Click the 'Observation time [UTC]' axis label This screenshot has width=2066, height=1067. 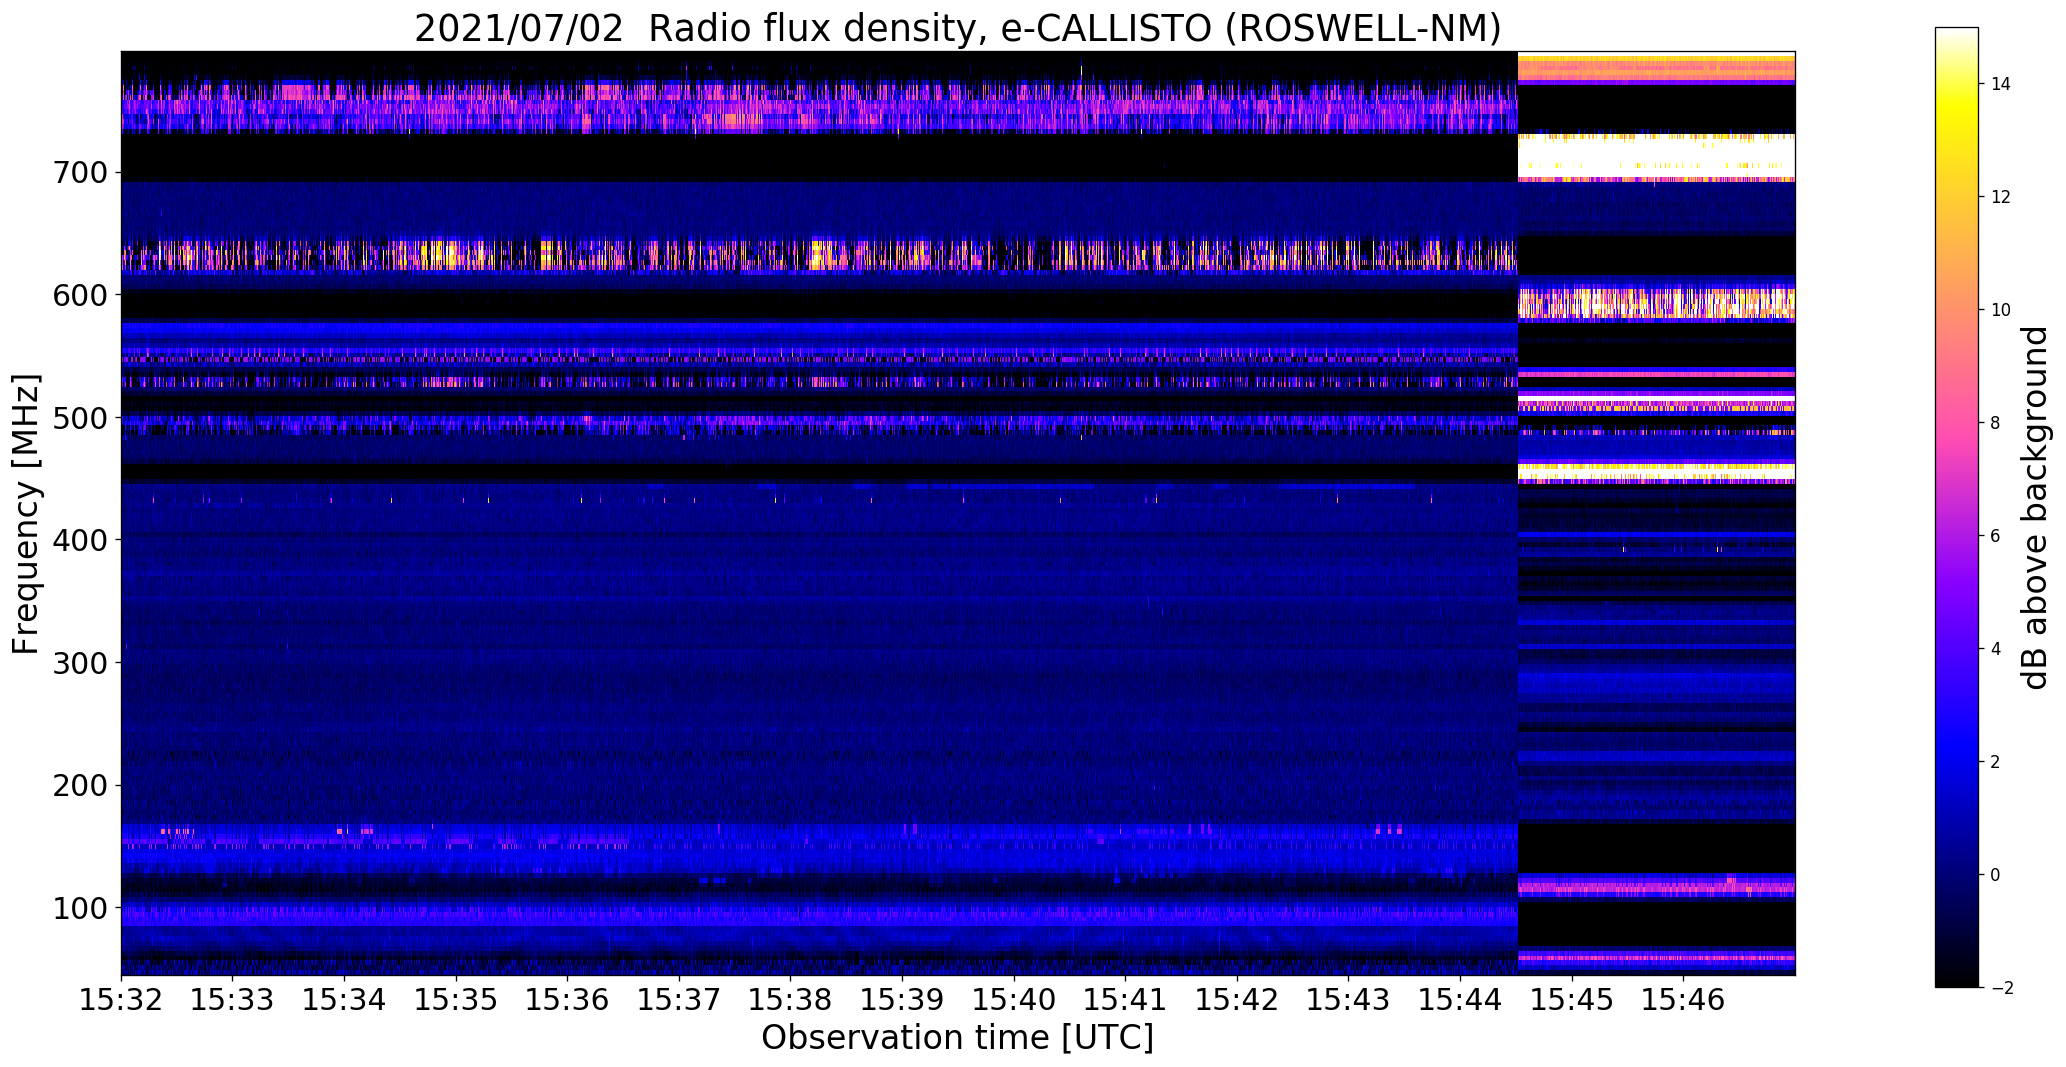click(957, 1038)
